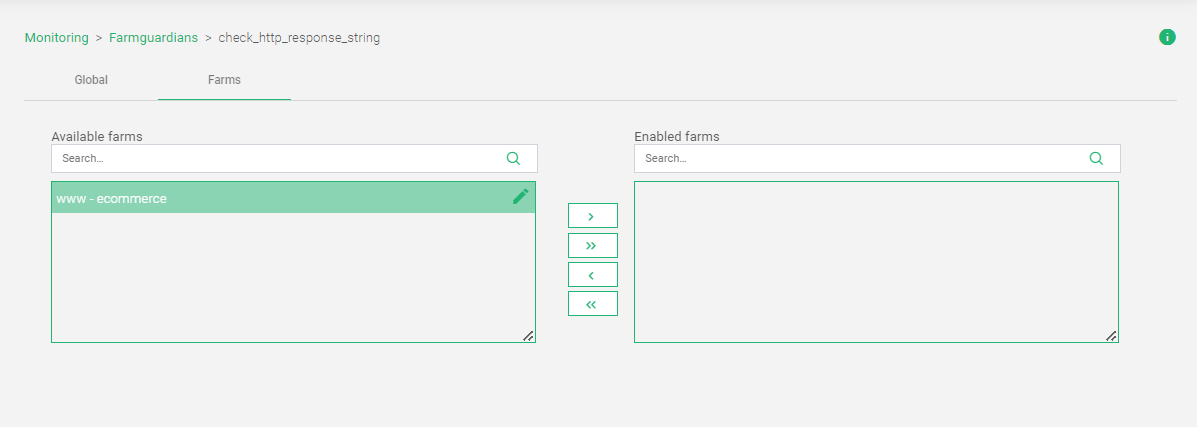This screenshot has height=427, width=1197.
Task: Remove all enabled farms with double left arrow
Action: pos(592,303)
